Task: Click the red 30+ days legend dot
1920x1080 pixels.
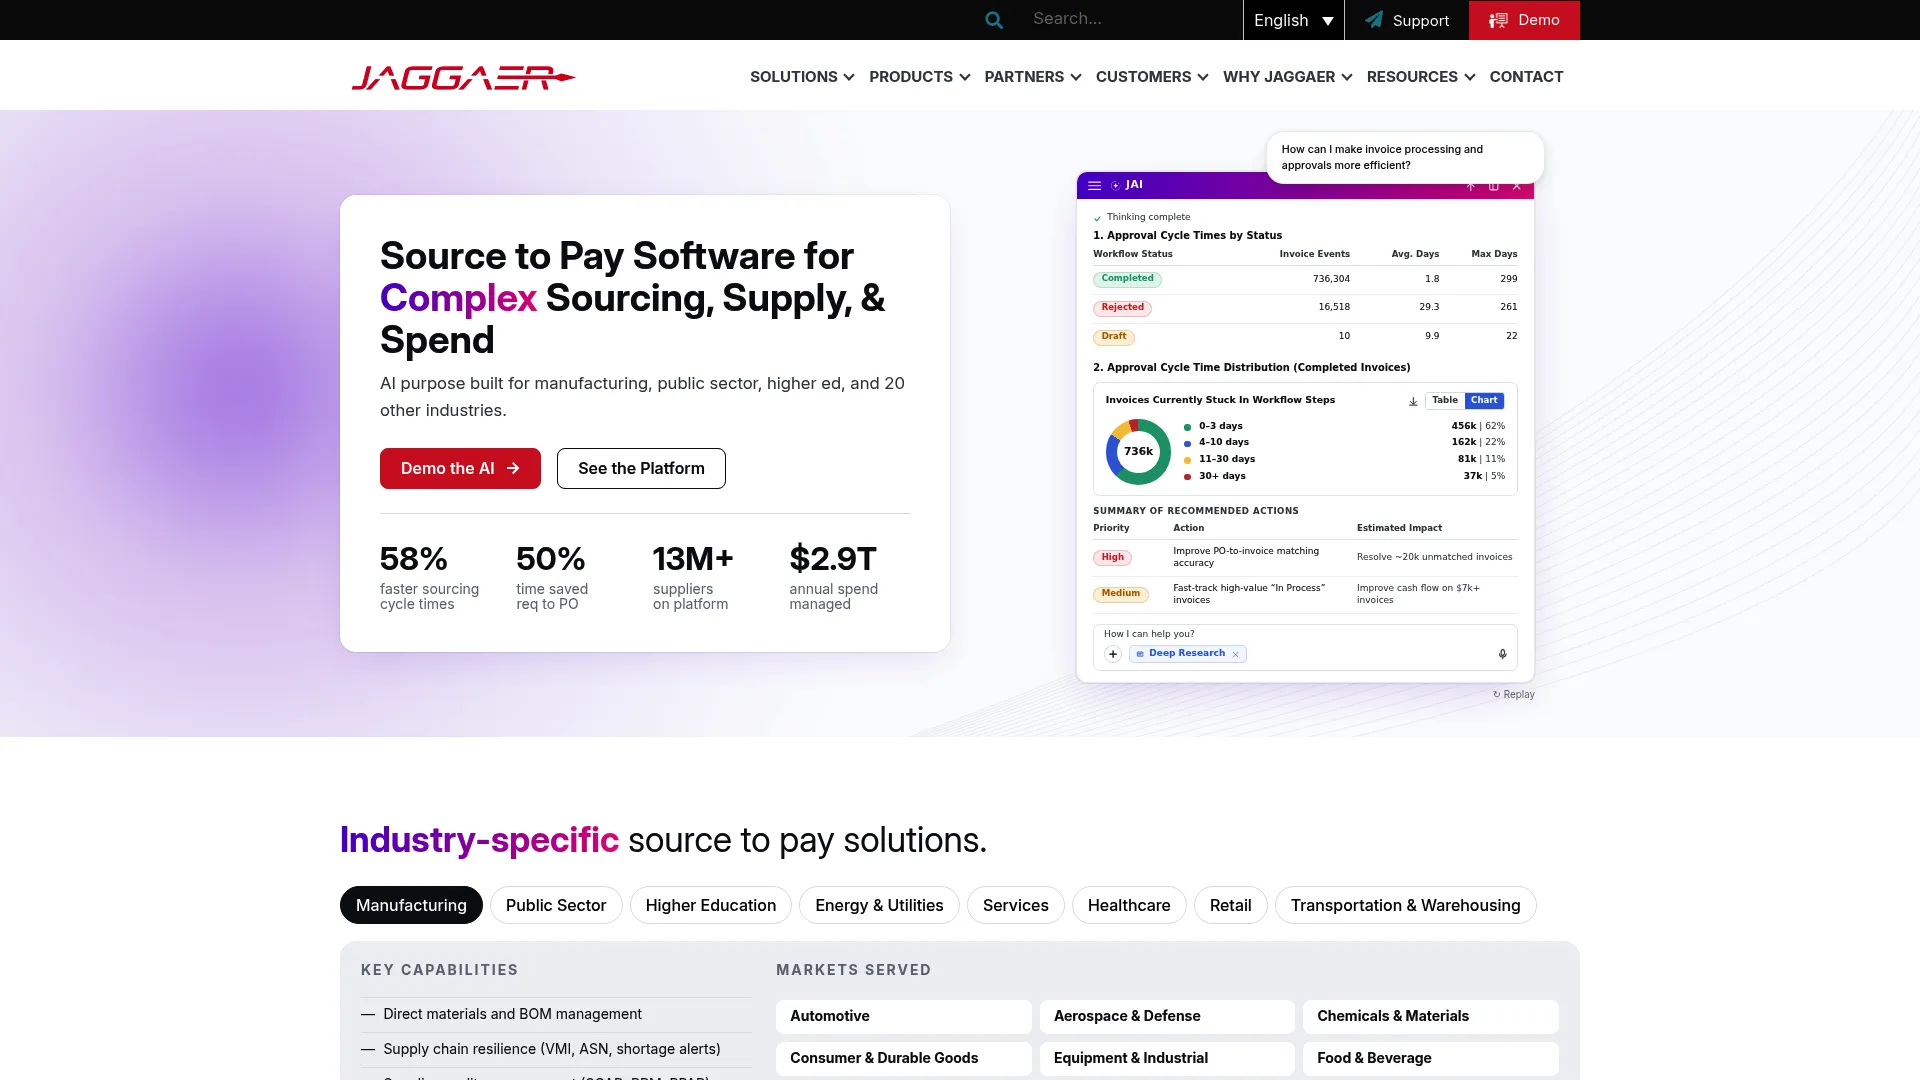Action: [1187, 477]
